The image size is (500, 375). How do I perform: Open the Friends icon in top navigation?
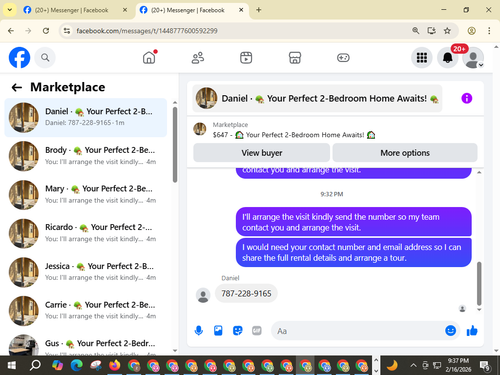pos(198,58)
